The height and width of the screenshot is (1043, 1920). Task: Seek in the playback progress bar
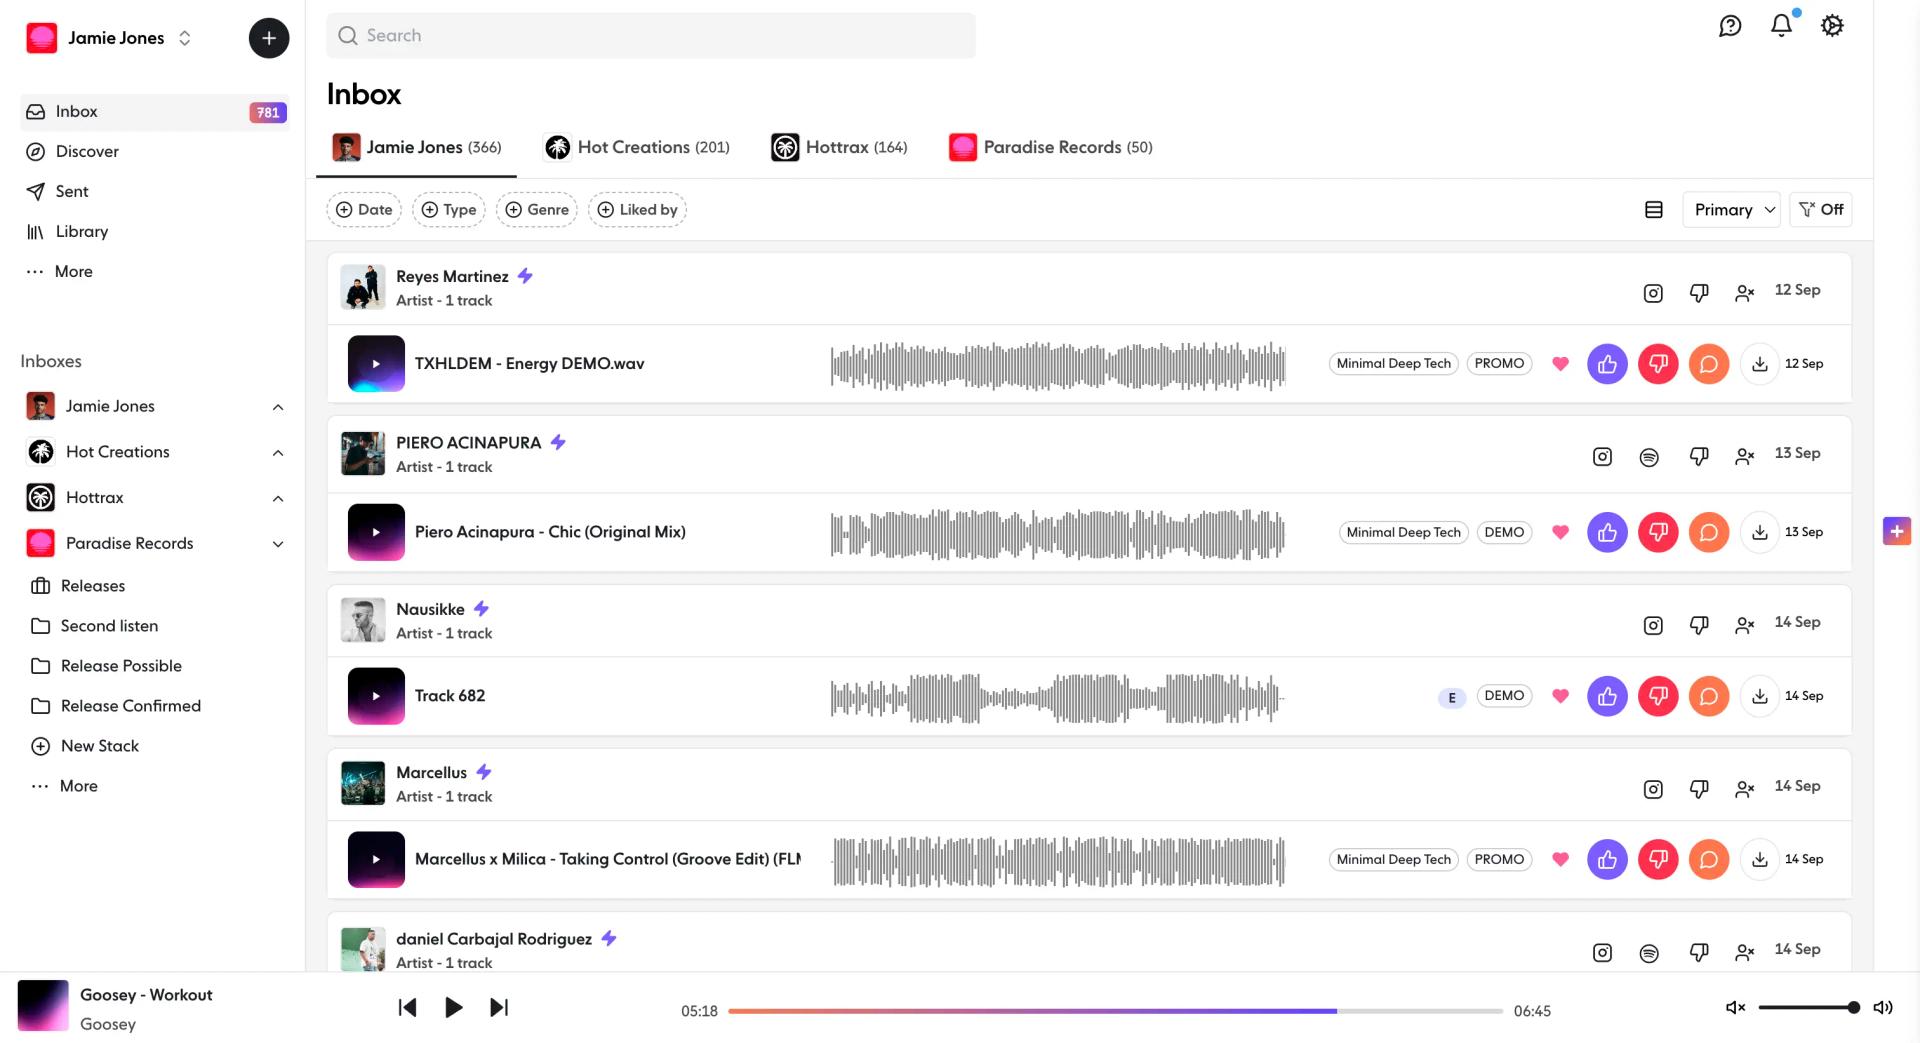pos(1115,1011)
